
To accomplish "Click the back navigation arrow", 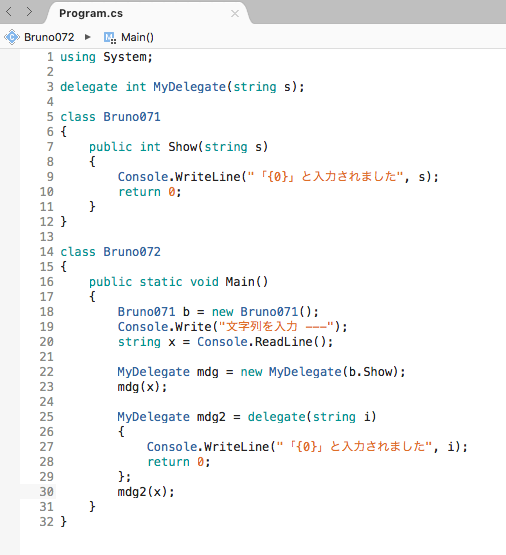I will click(x=9, y=12).
